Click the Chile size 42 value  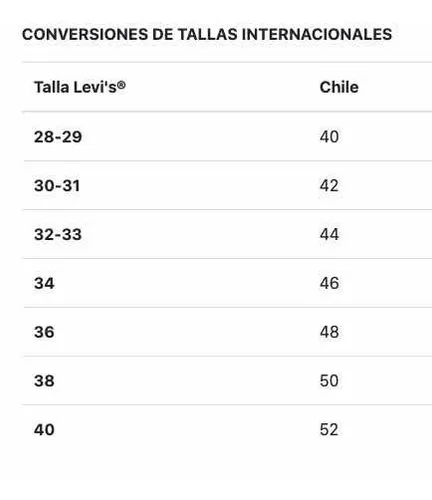coord(329,186)
